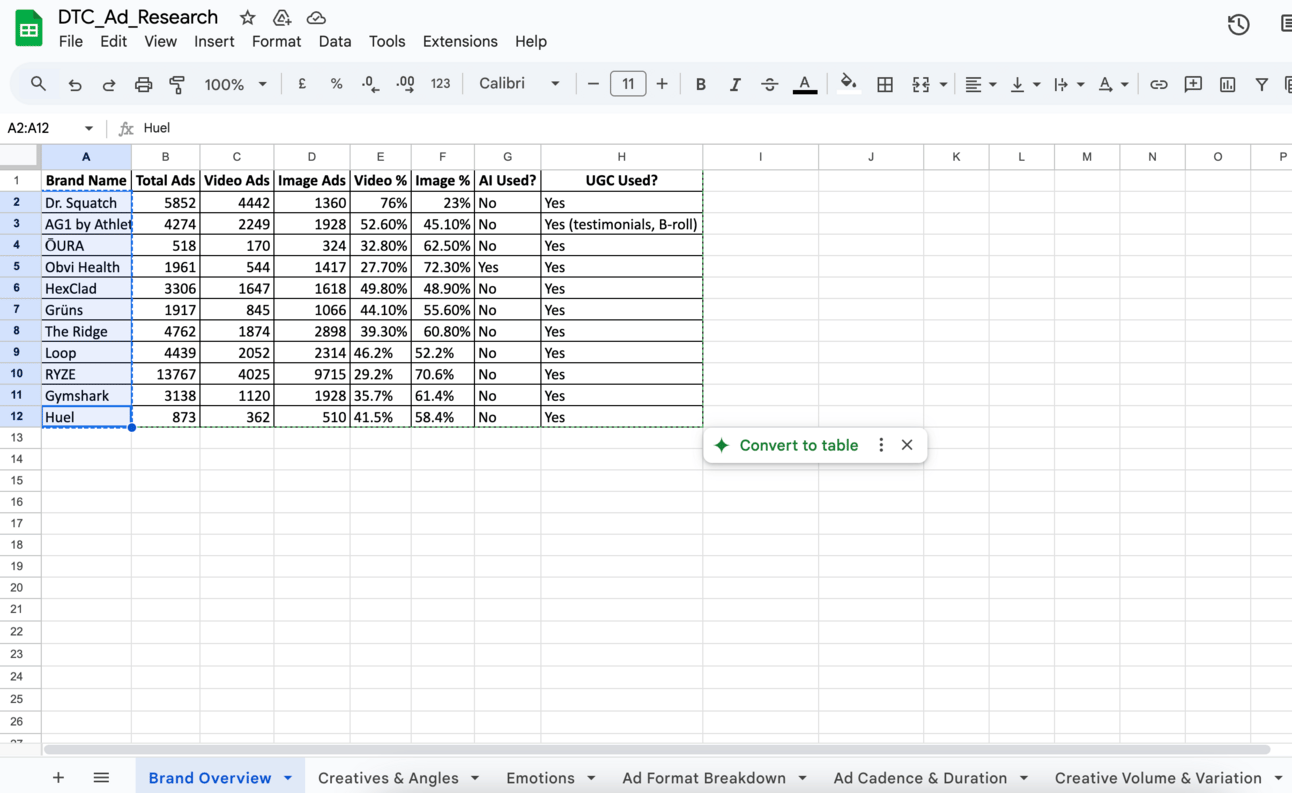
Task: Create a filter
Action: 1261,85
